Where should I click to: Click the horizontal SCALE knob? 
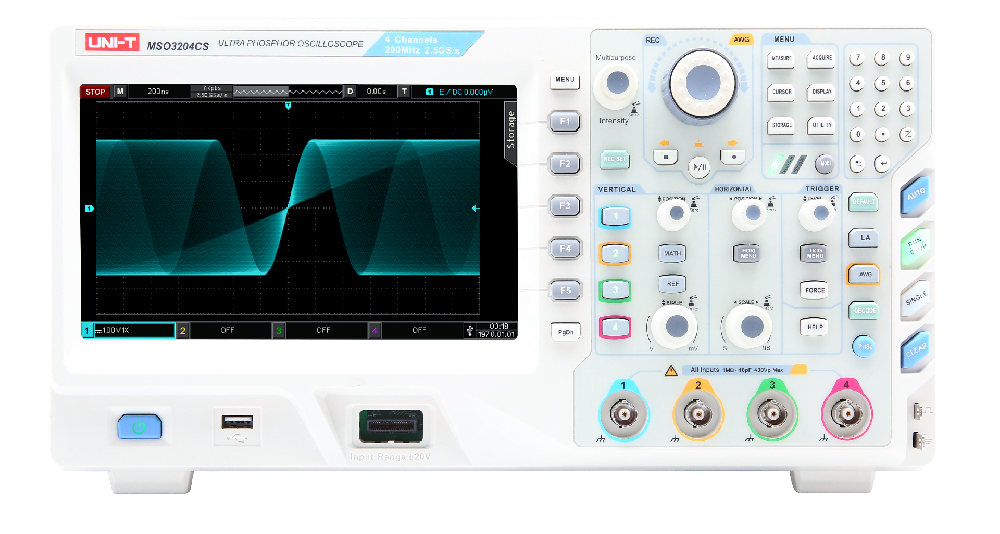click(751, 327)
